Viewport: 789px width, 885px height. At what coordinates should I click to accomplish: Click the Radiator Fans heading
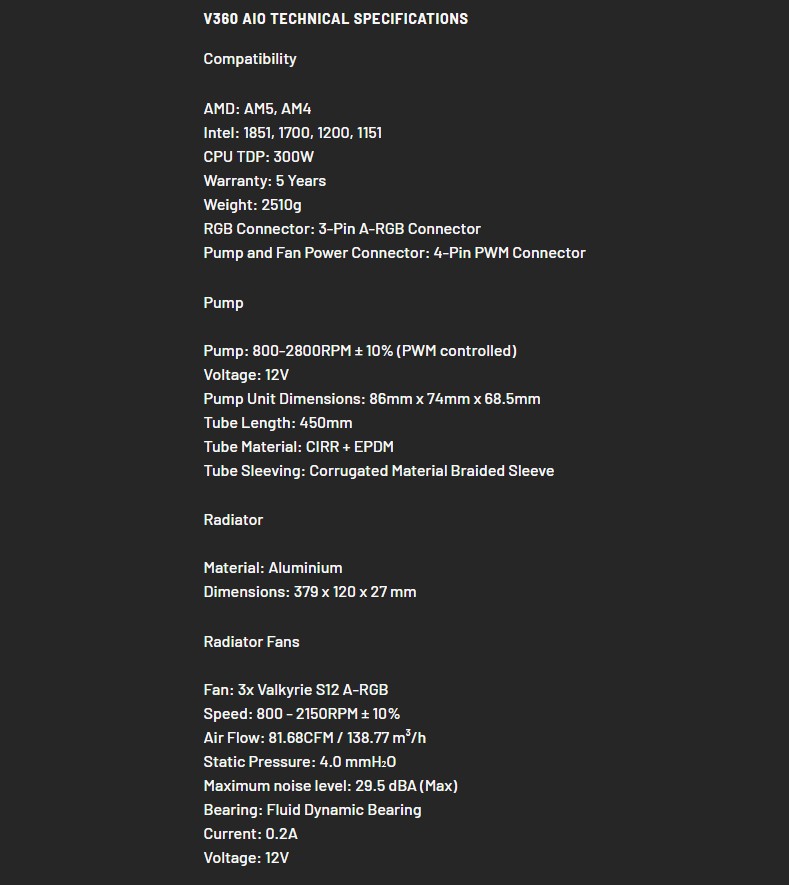tap(251, 642)
